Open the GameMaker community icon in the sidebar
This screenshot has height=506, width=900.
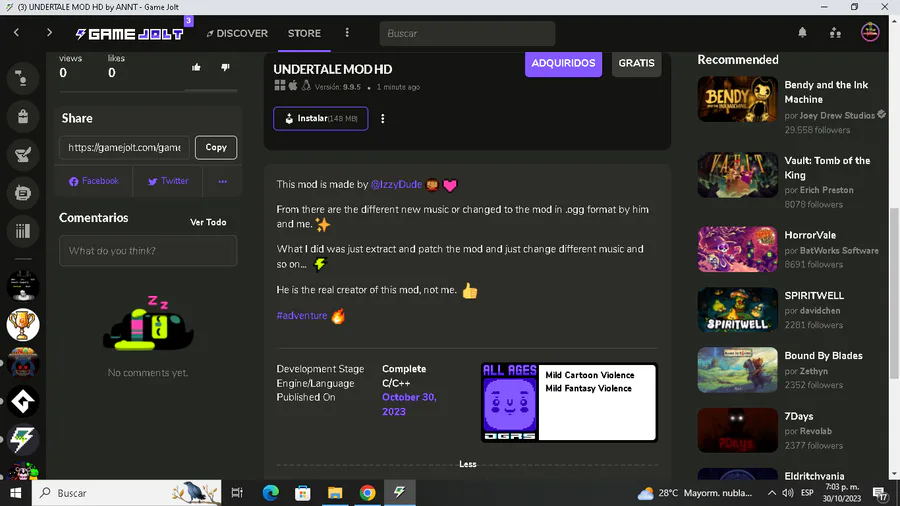coord(23,401)
